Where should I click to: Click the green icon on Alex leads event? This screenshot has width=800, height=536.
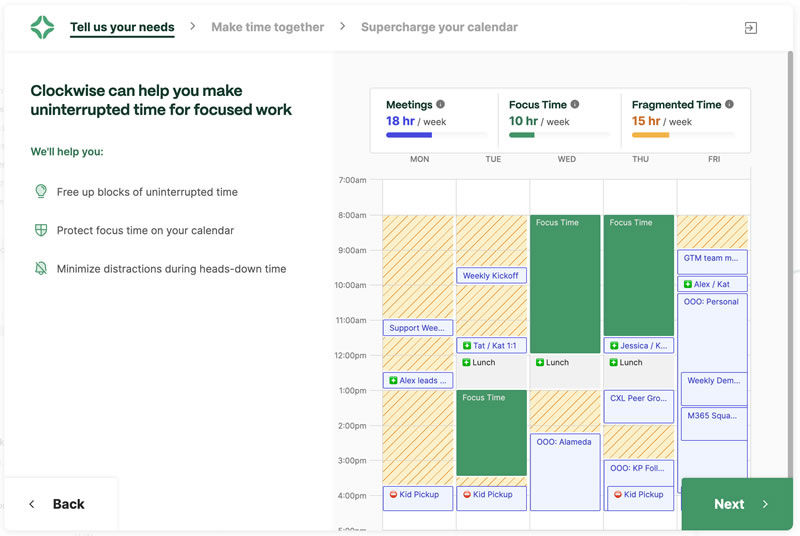point(393,380)
